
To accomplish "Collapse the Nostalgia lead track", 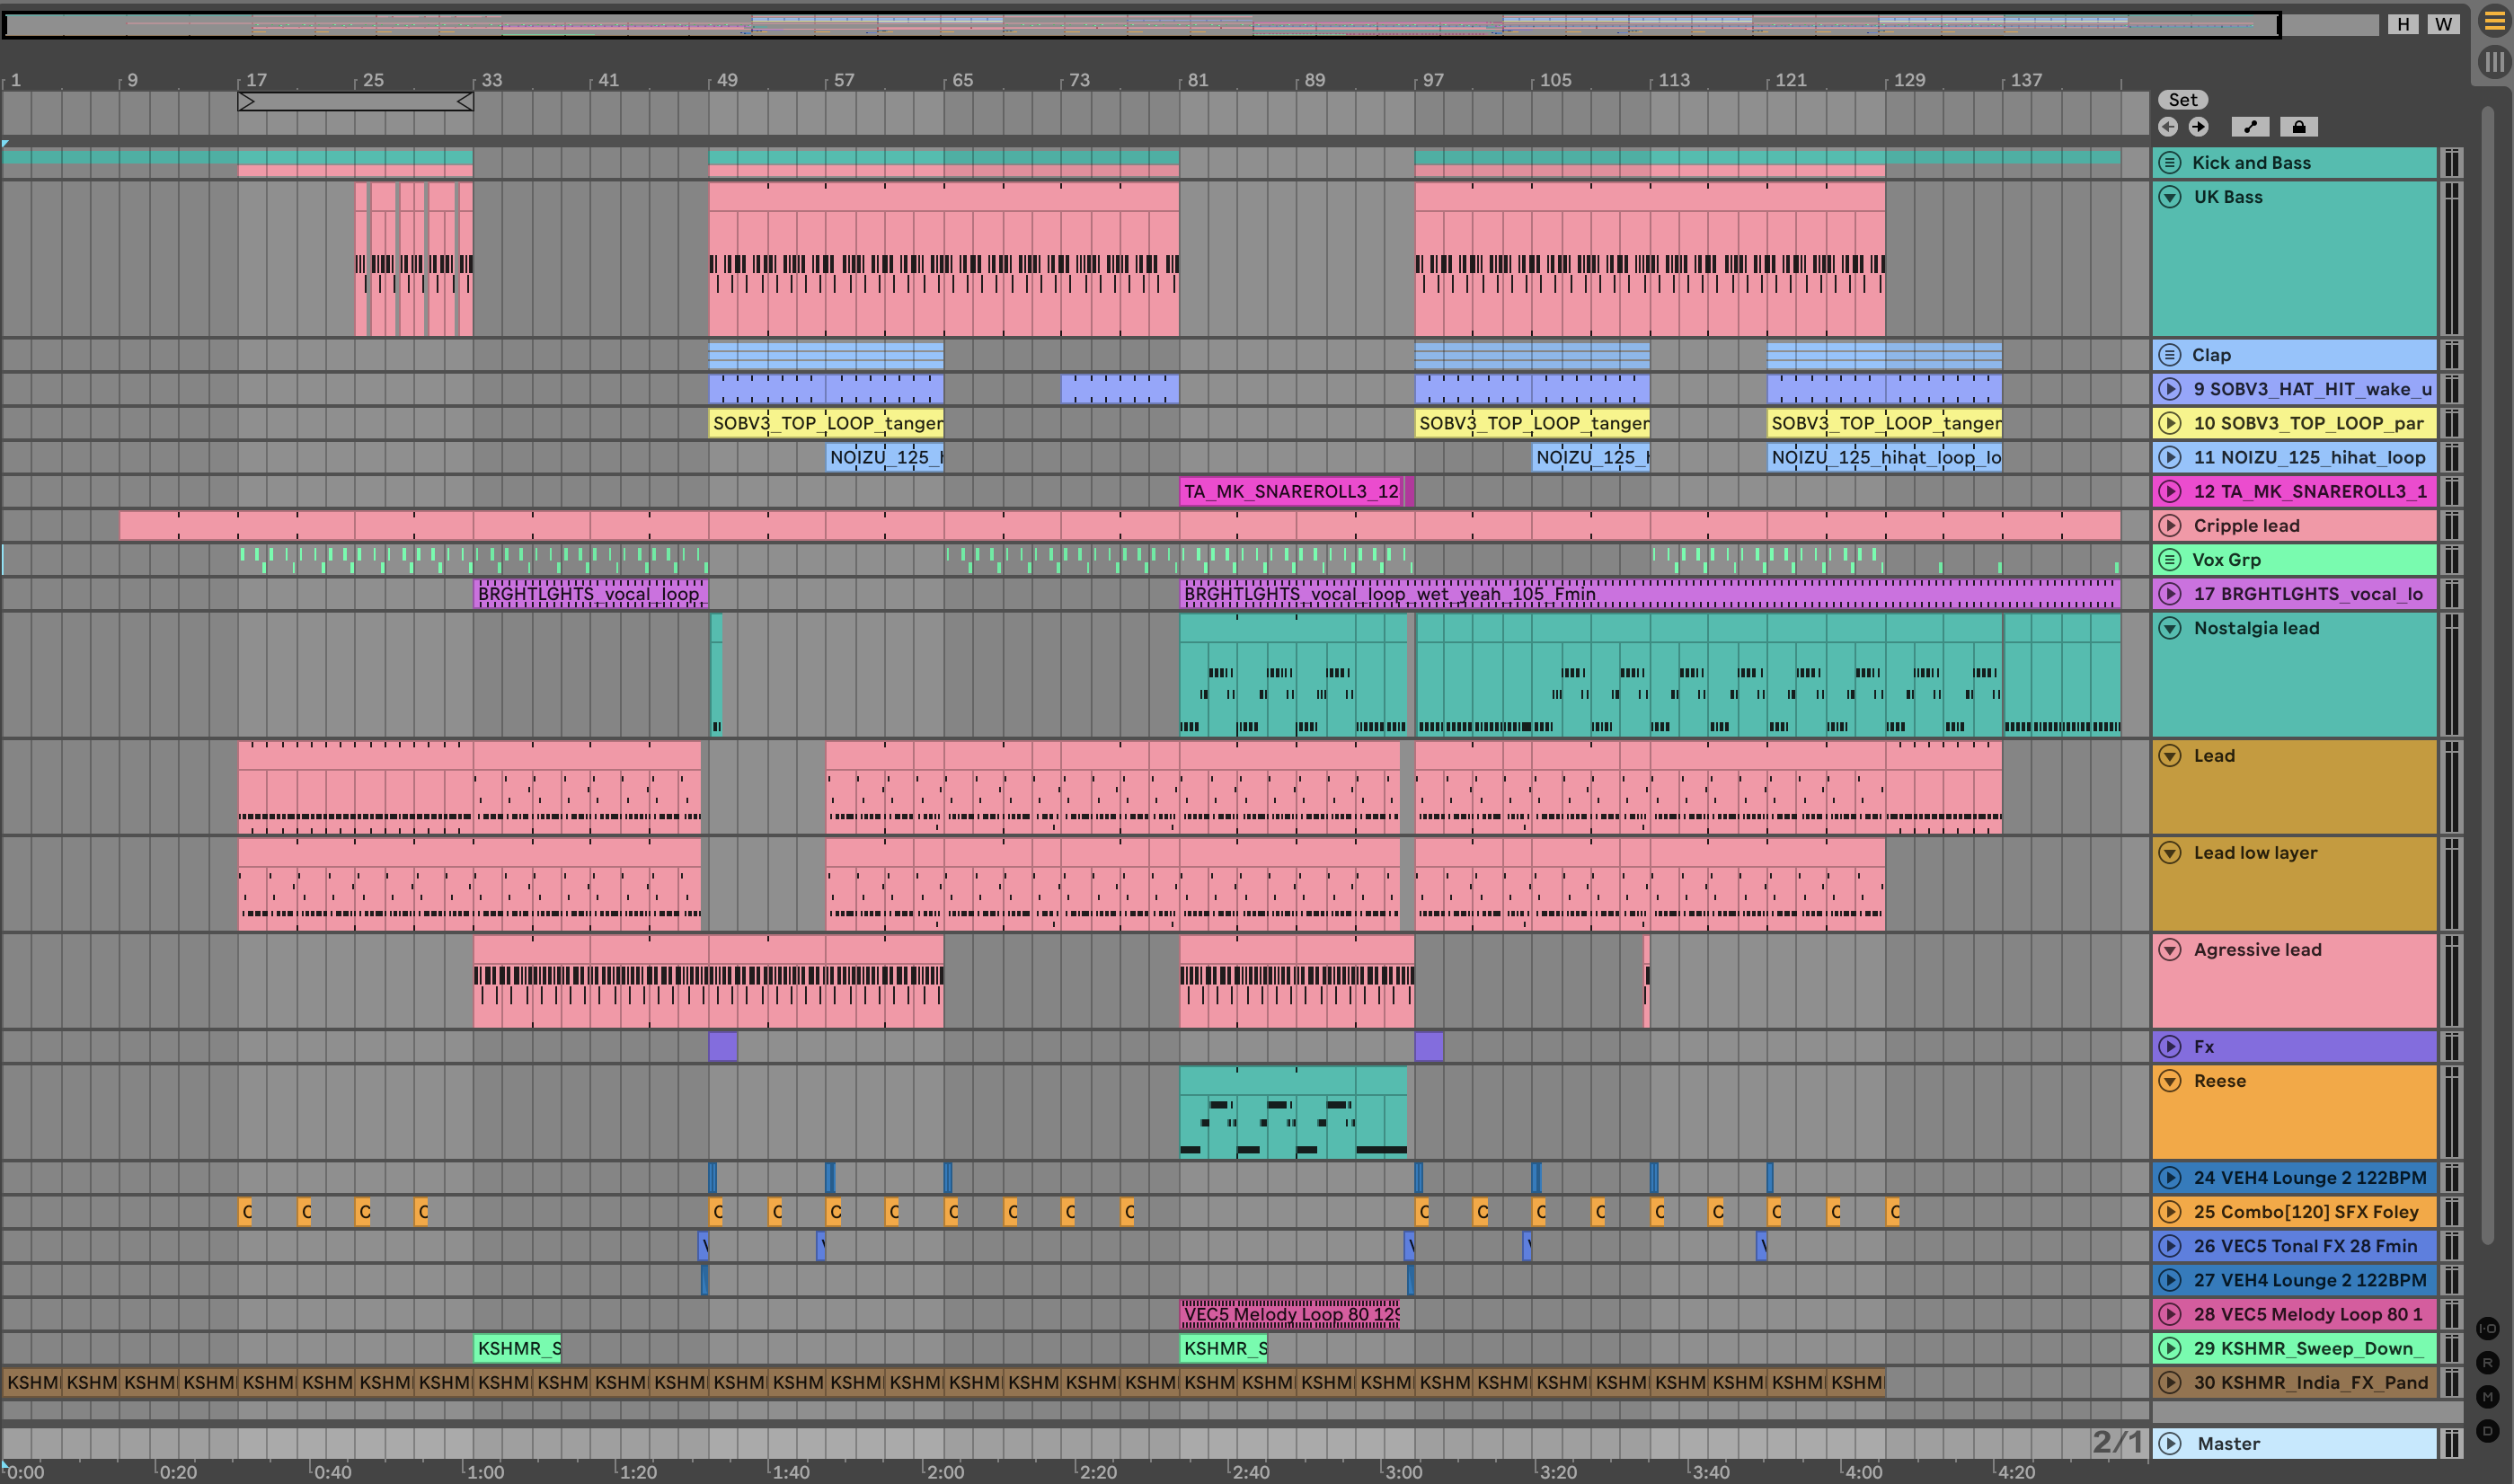I will coord(2169,628).
